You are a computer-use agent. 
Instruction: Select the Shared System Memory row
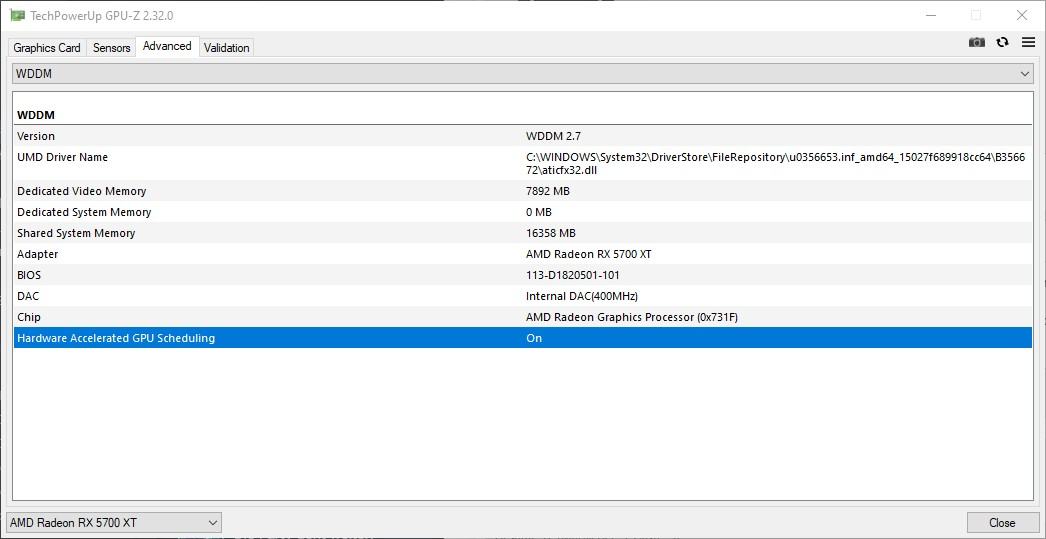tap(523, 233)
